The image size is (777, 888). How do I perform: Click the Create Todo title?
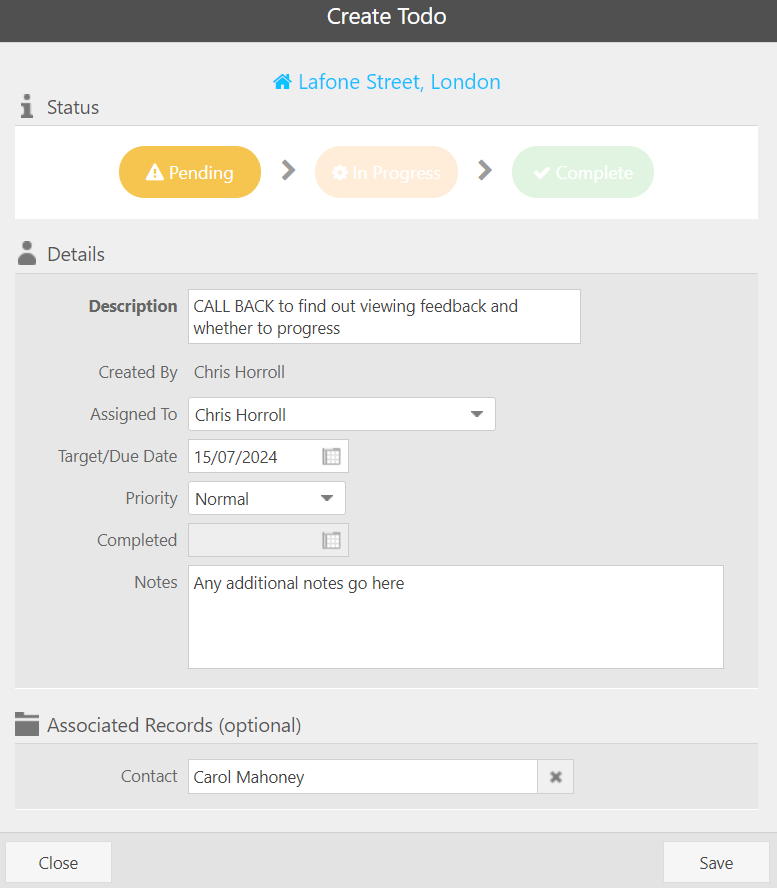(387, 16)
